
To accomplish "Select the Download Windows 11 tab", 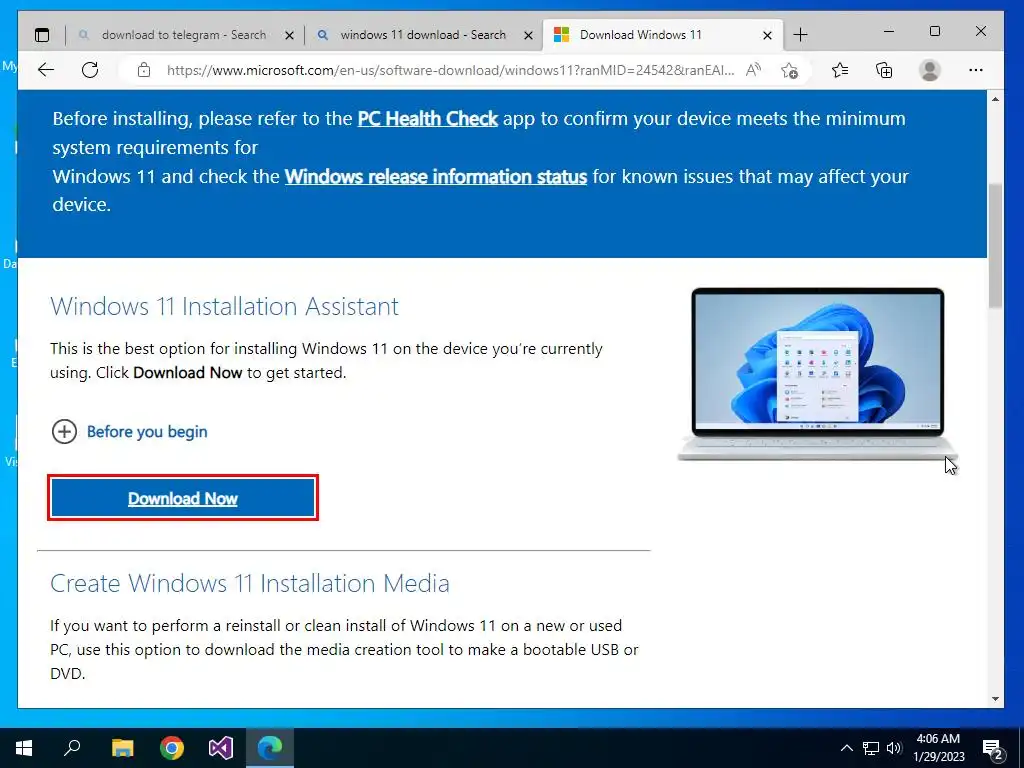I will click(663, 35).
